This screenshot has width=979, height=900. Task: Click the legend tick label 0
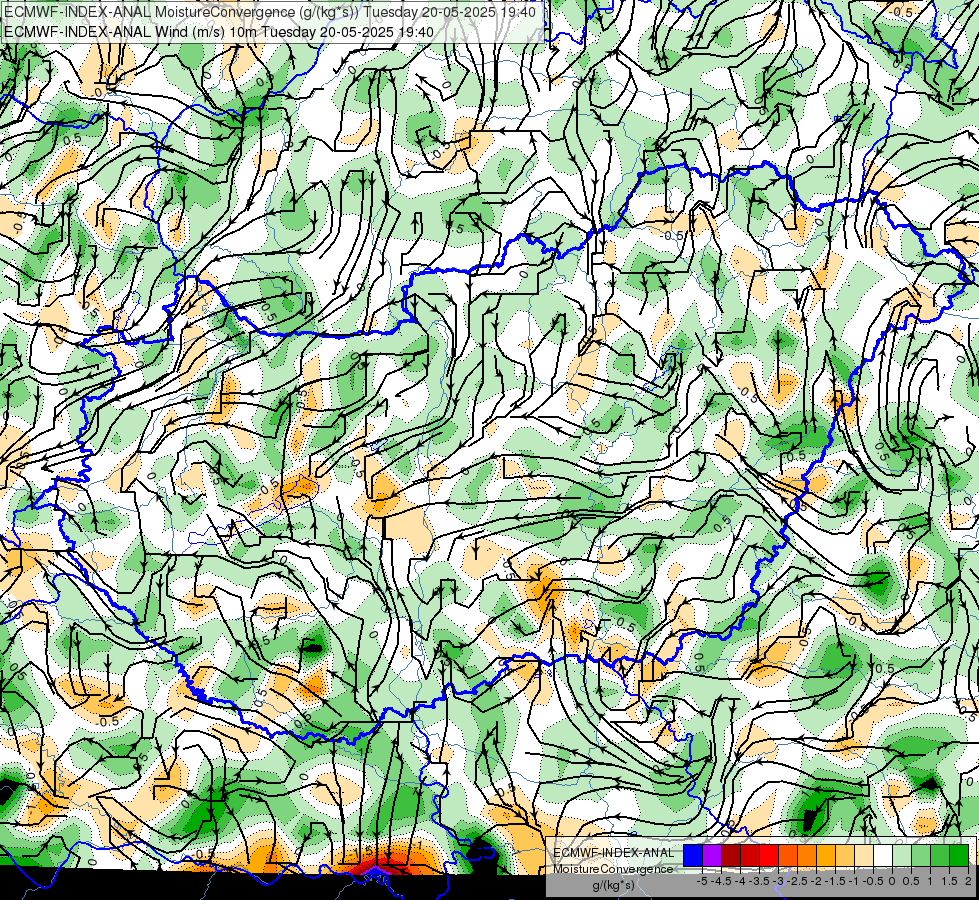click(892, 881)
